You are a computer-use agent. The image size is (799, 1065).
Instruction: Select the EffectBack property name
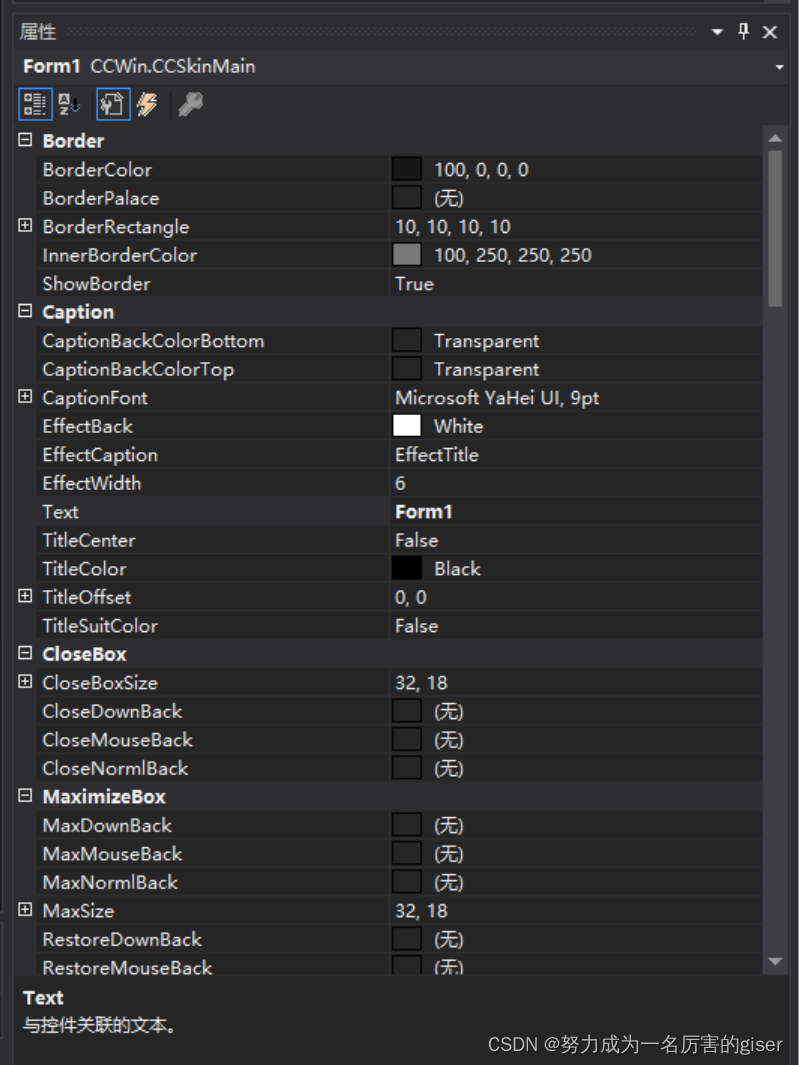pos(88,427)
